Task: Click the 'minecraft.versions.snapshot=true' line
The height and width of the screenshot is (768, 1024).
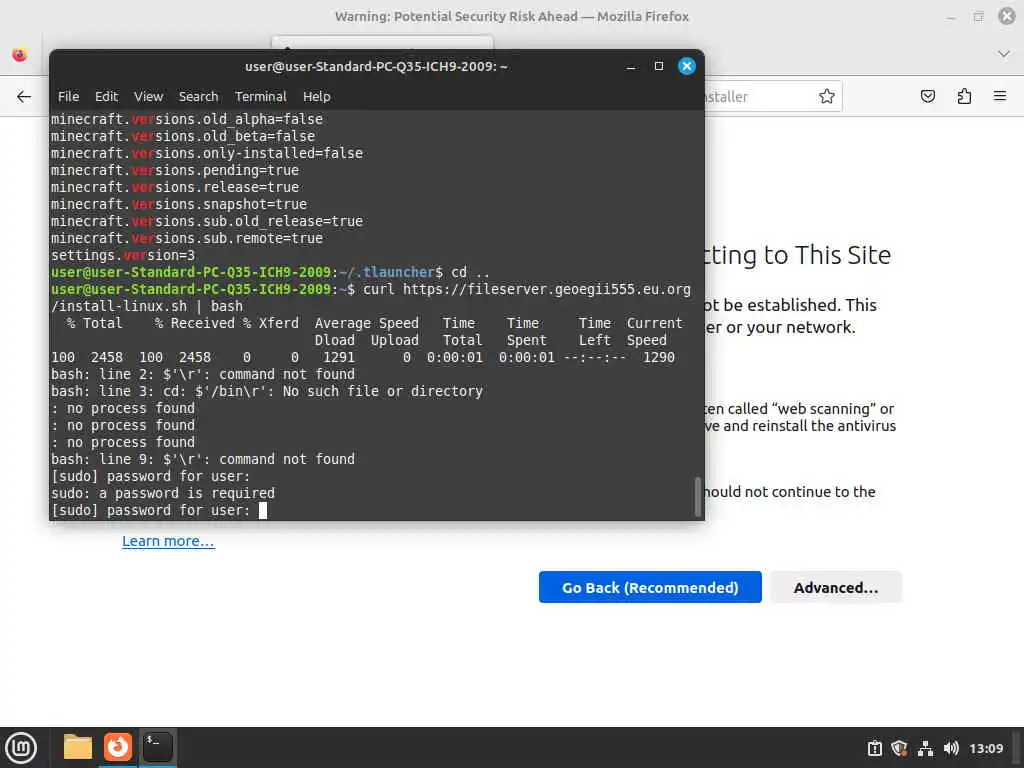Action: point(179,204)
